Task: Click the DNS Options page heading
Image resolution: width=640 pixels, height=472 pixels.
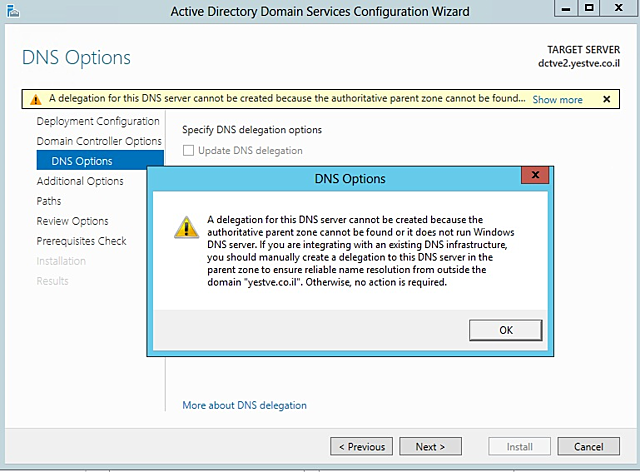Action: (x=76, y=57)
